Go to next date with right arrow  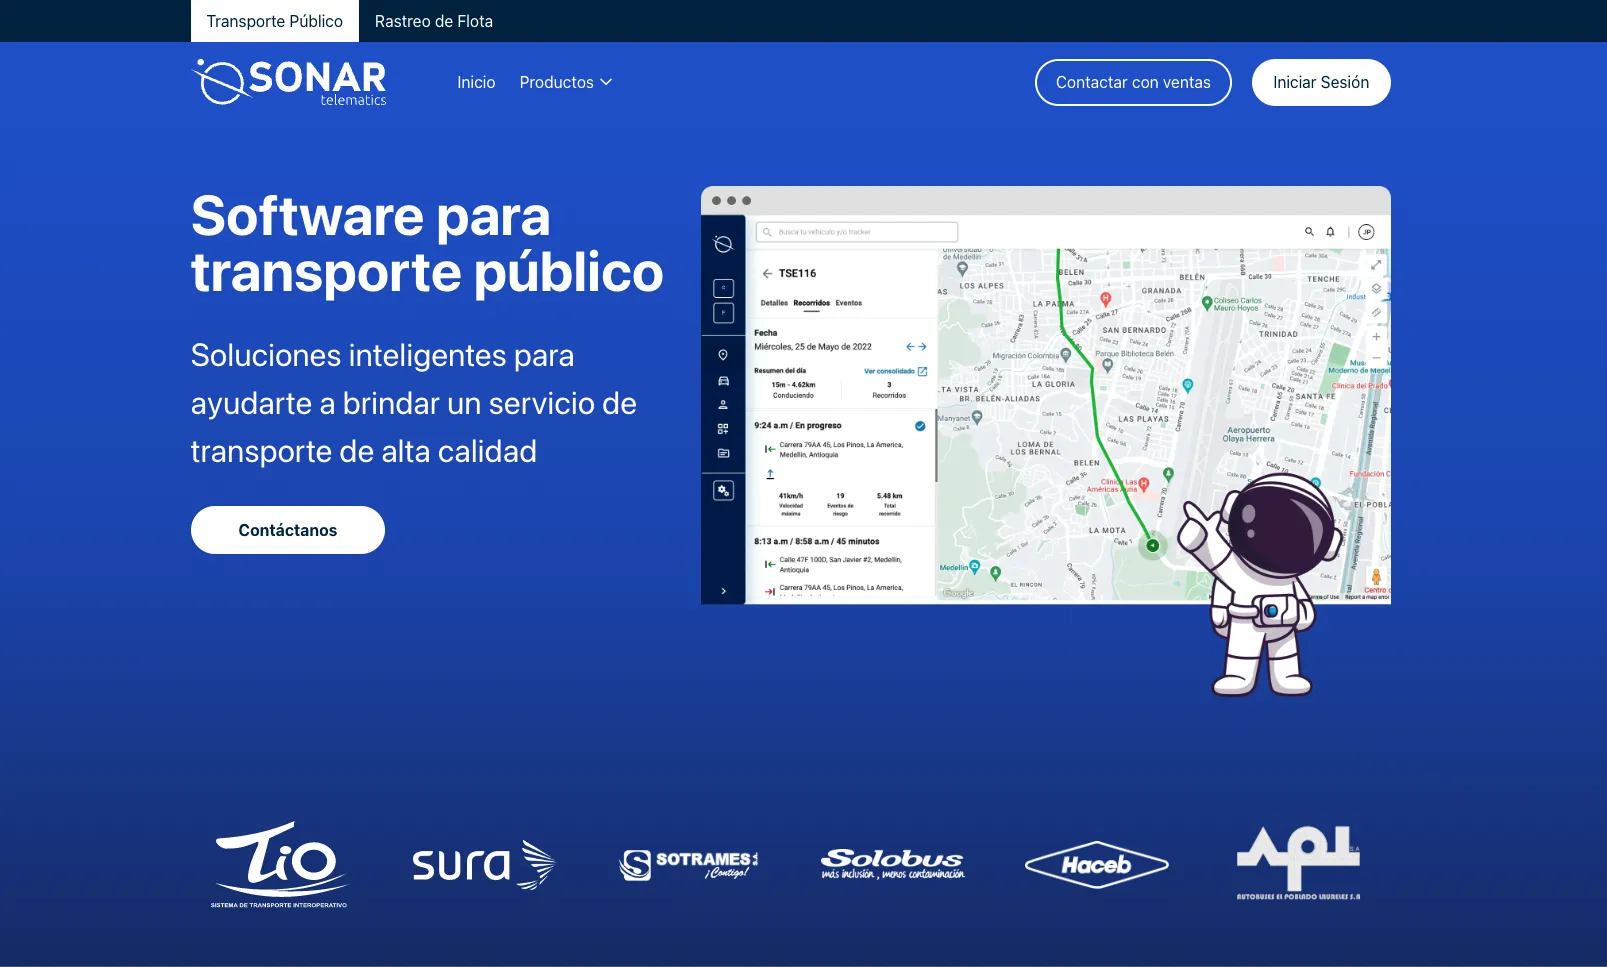coord(922,347)
